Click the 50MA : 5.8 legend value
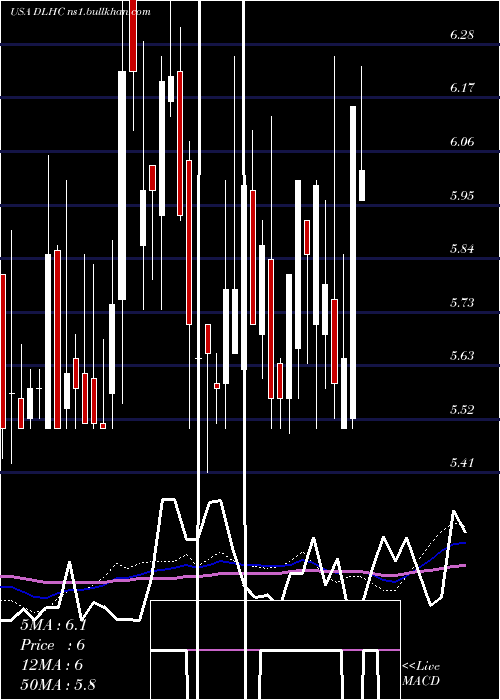 (x=58, y=684)
